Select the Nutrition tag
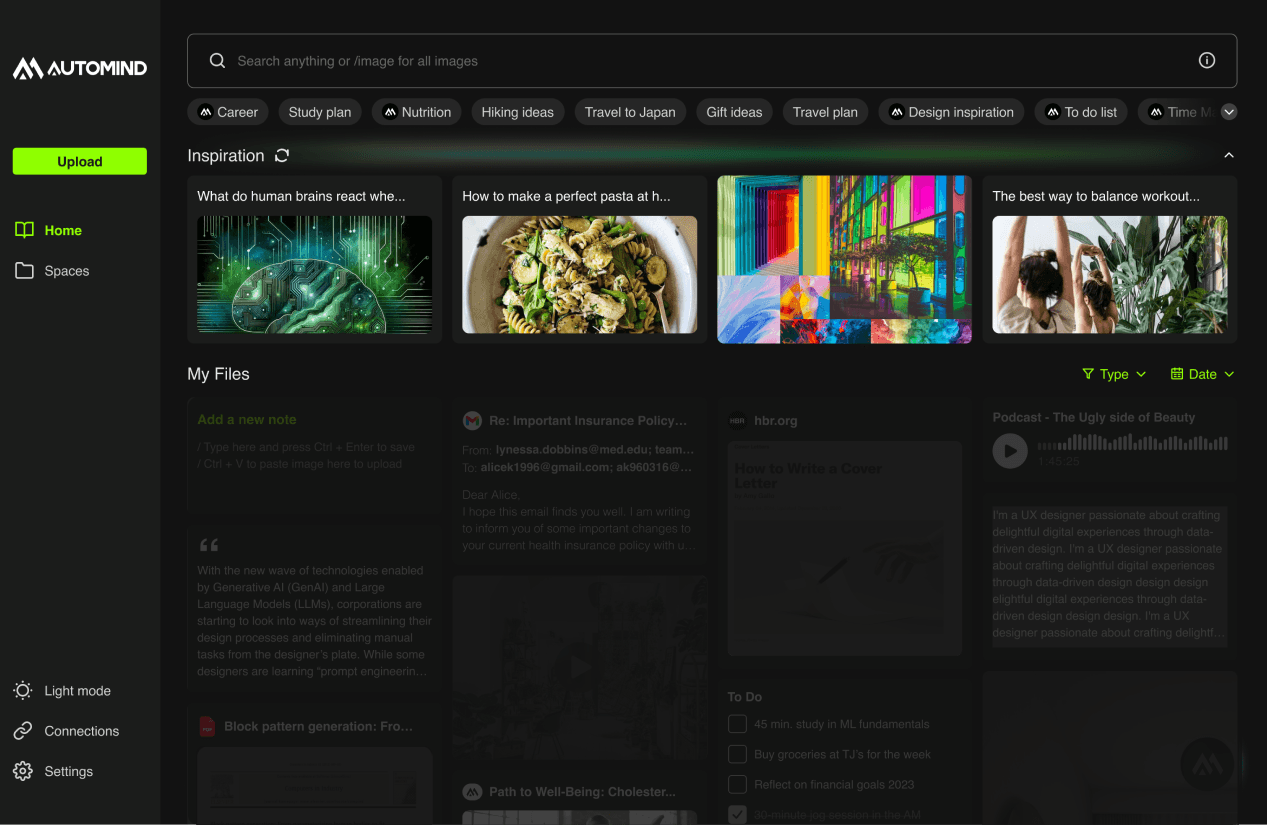 click(417, 112)
